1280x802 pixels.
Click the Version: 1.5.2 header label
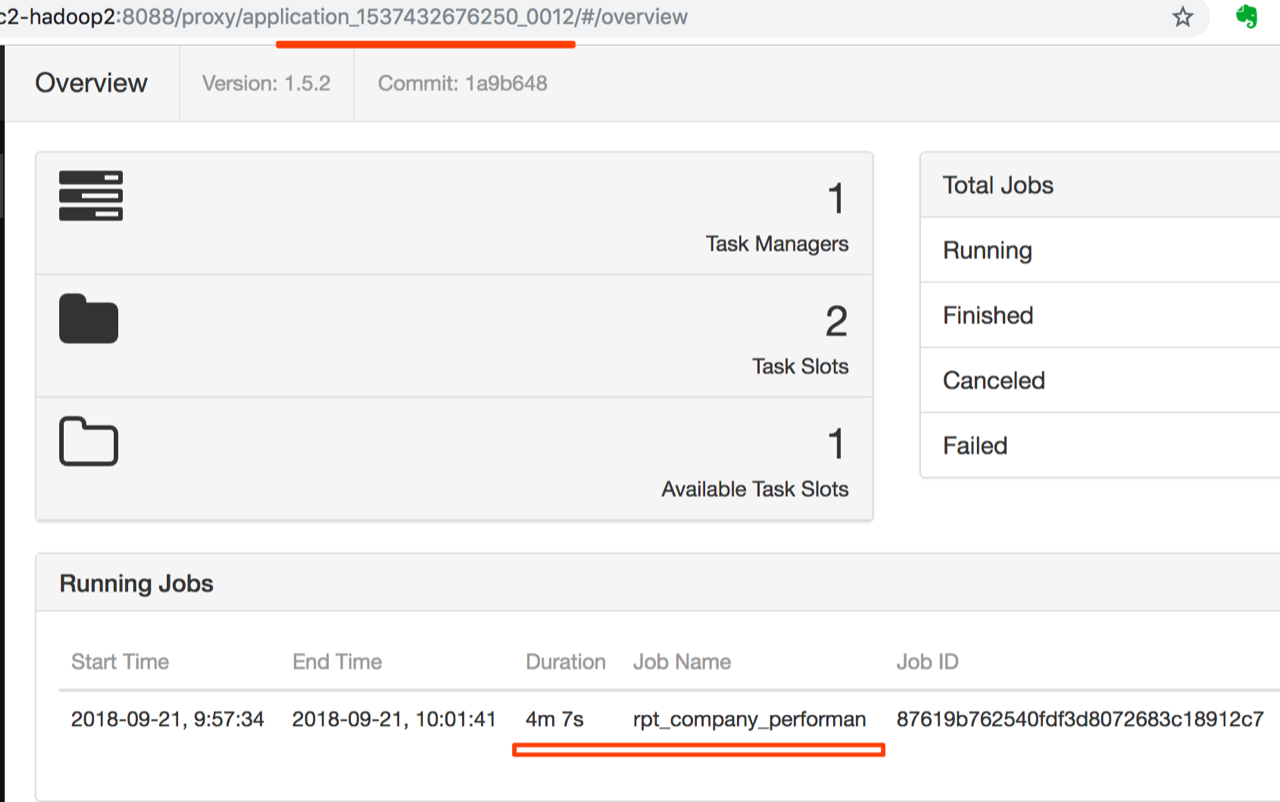tap(266, 84)
